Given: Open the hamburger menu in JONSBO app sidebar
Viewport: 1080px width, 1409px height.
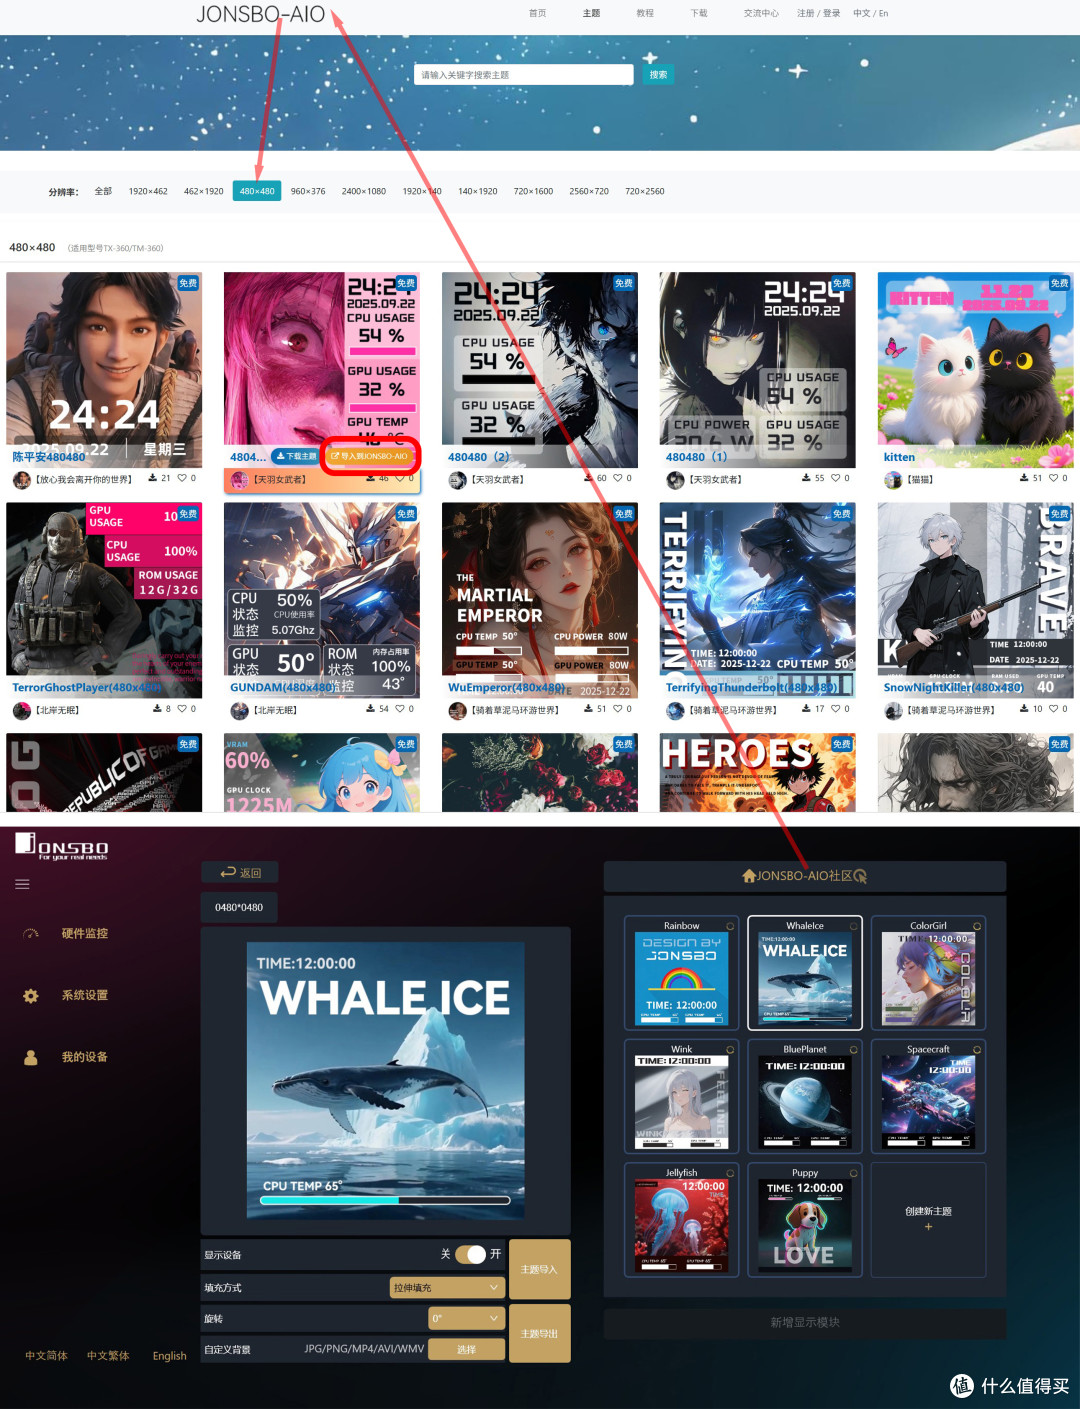Looking at the screenshot, I should [x=22, y=884].
